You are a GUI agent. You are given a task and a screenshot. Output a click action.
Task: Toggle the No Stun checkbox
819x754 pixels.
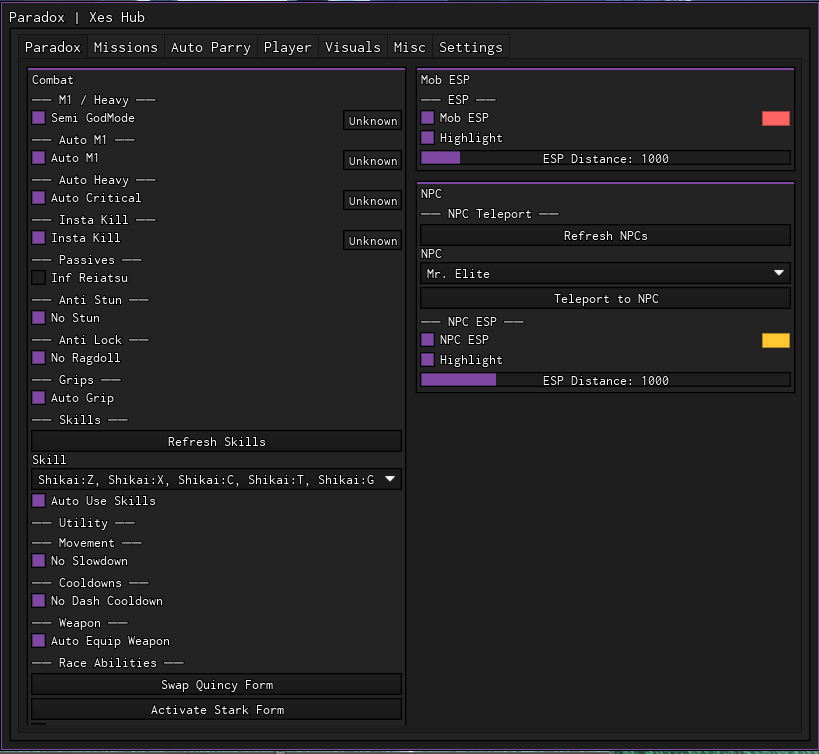(x=39, y=317)
